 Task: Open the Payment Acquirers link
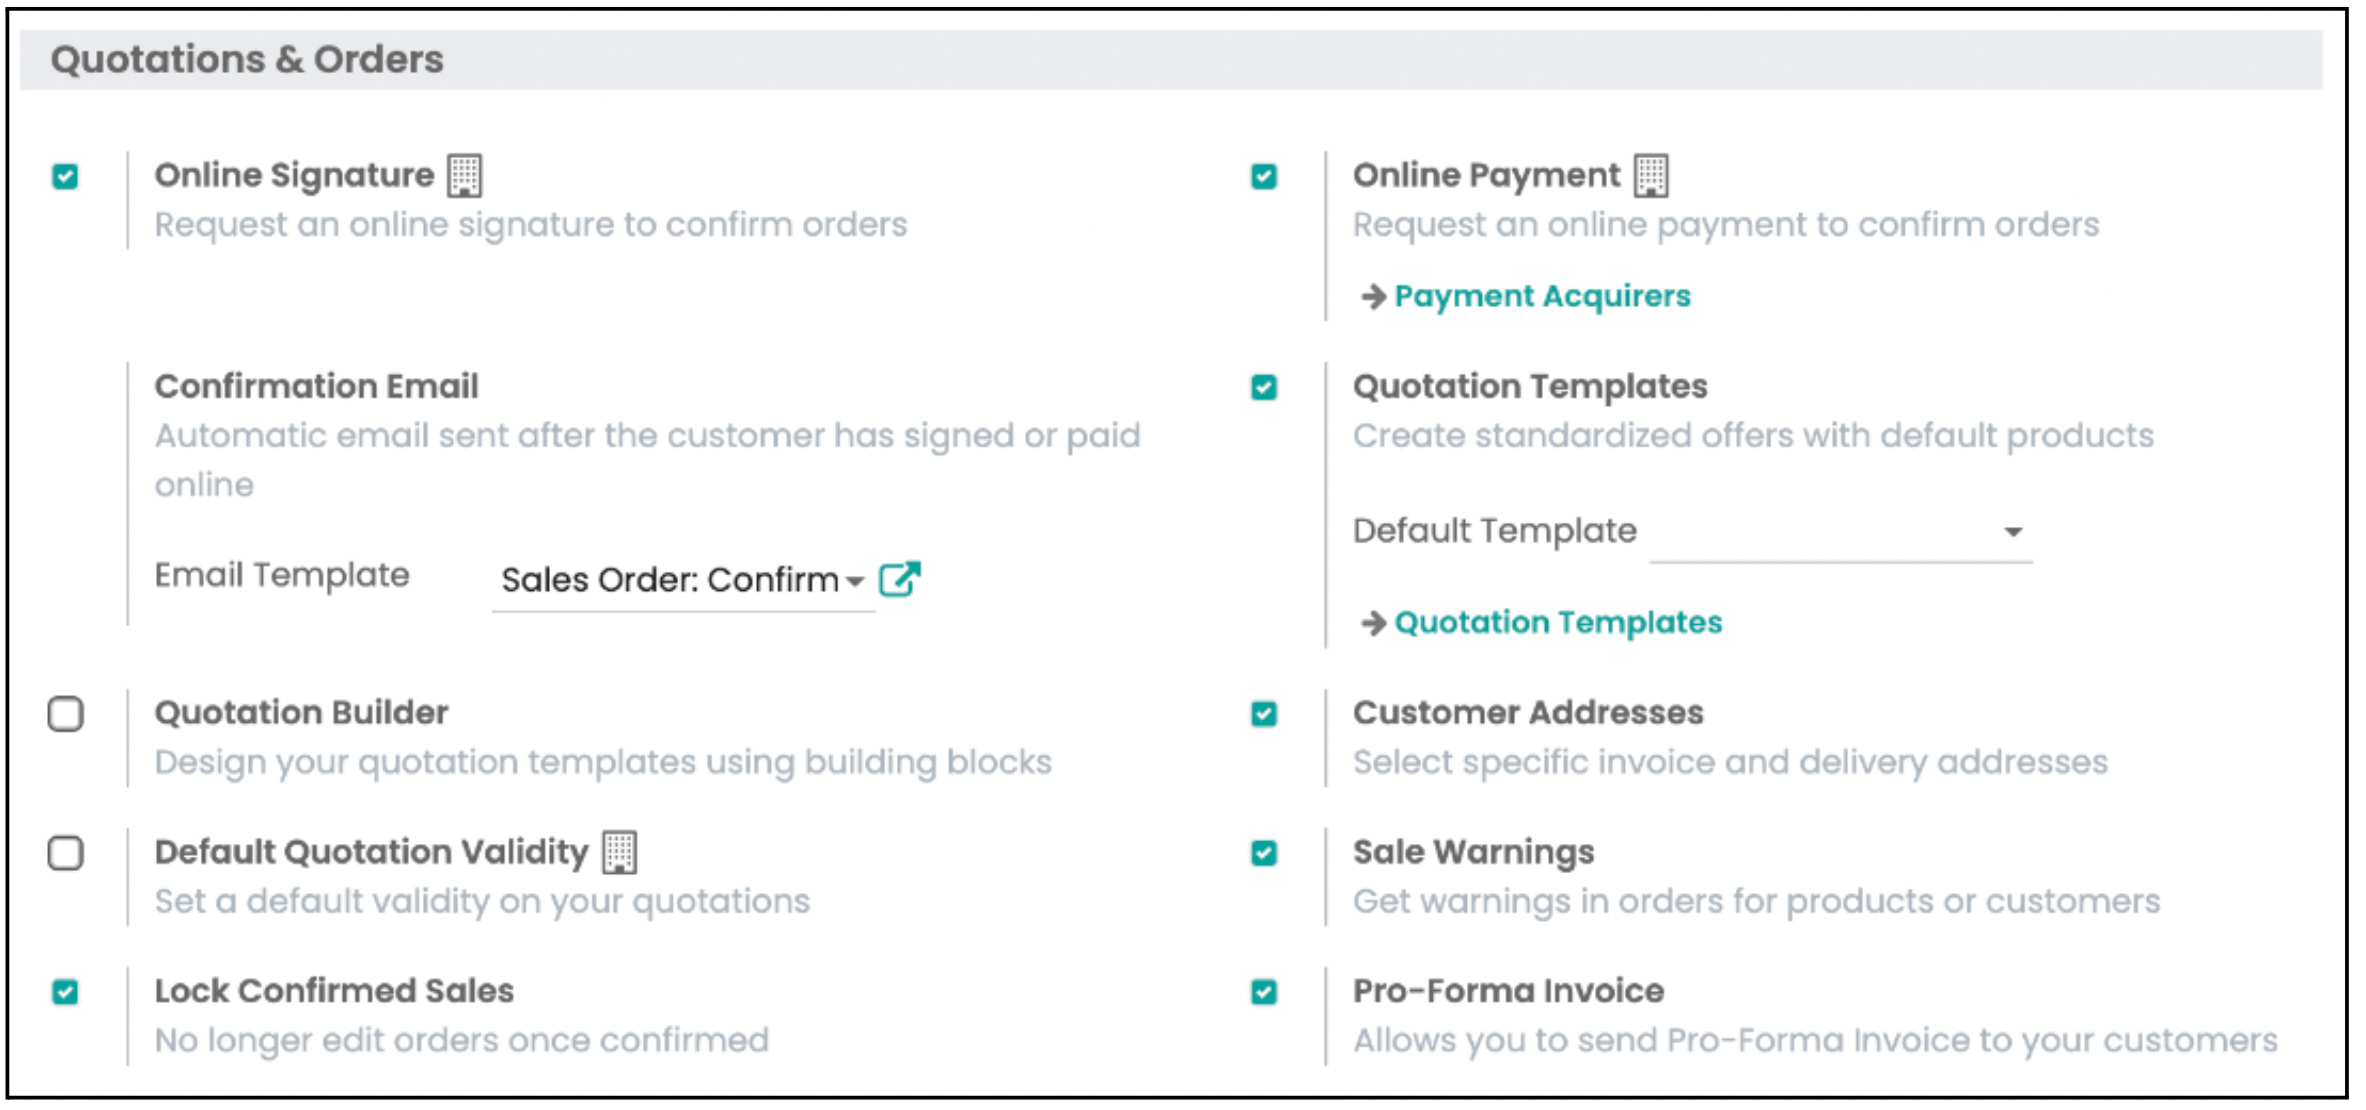pyautogui.click(x=1542, y=296)
